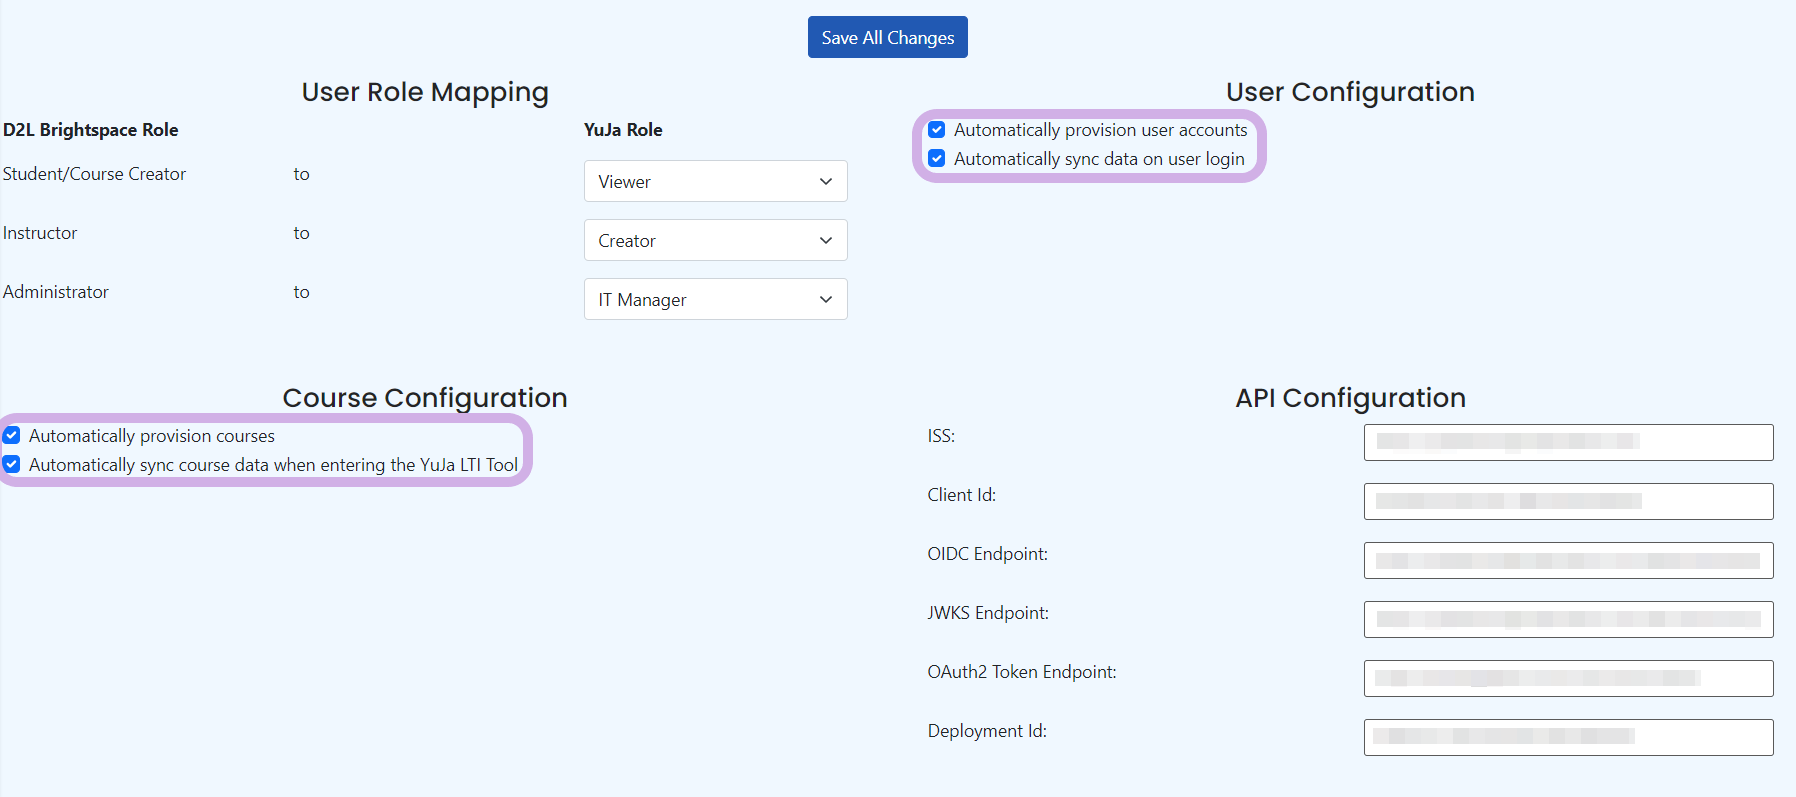Image resolution: width=1796 pixels, height=797 pixels.
Task: Select the OIDC Endpoint label
Action: coord(987,554)
